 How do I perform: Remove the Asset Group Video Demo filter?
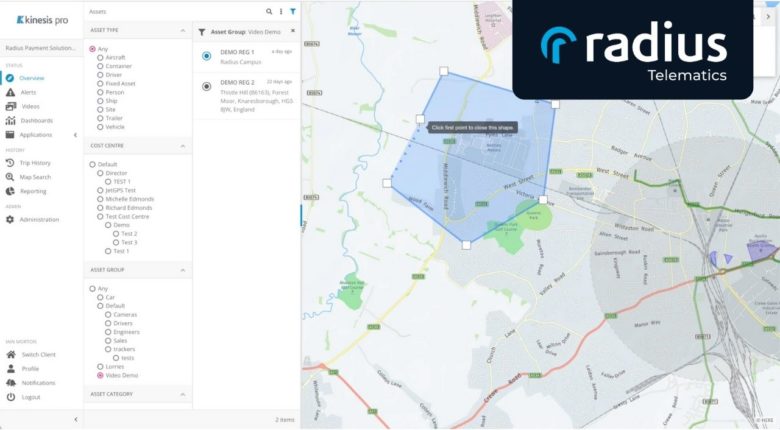[x=293, y=31]
